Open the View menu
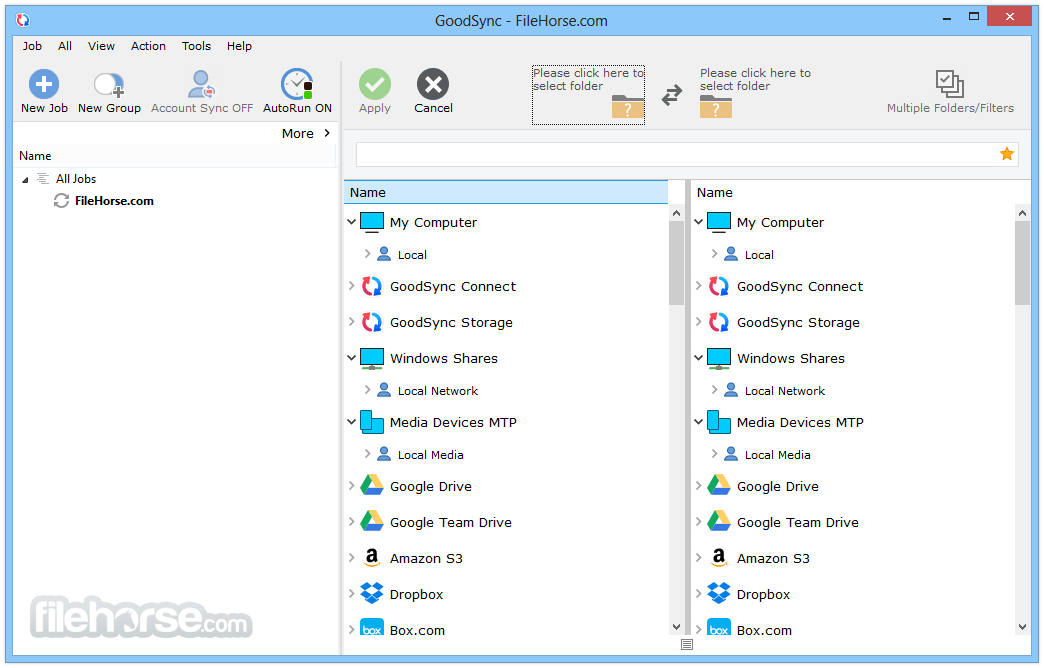1044x668 pixels. click(101, 46)
